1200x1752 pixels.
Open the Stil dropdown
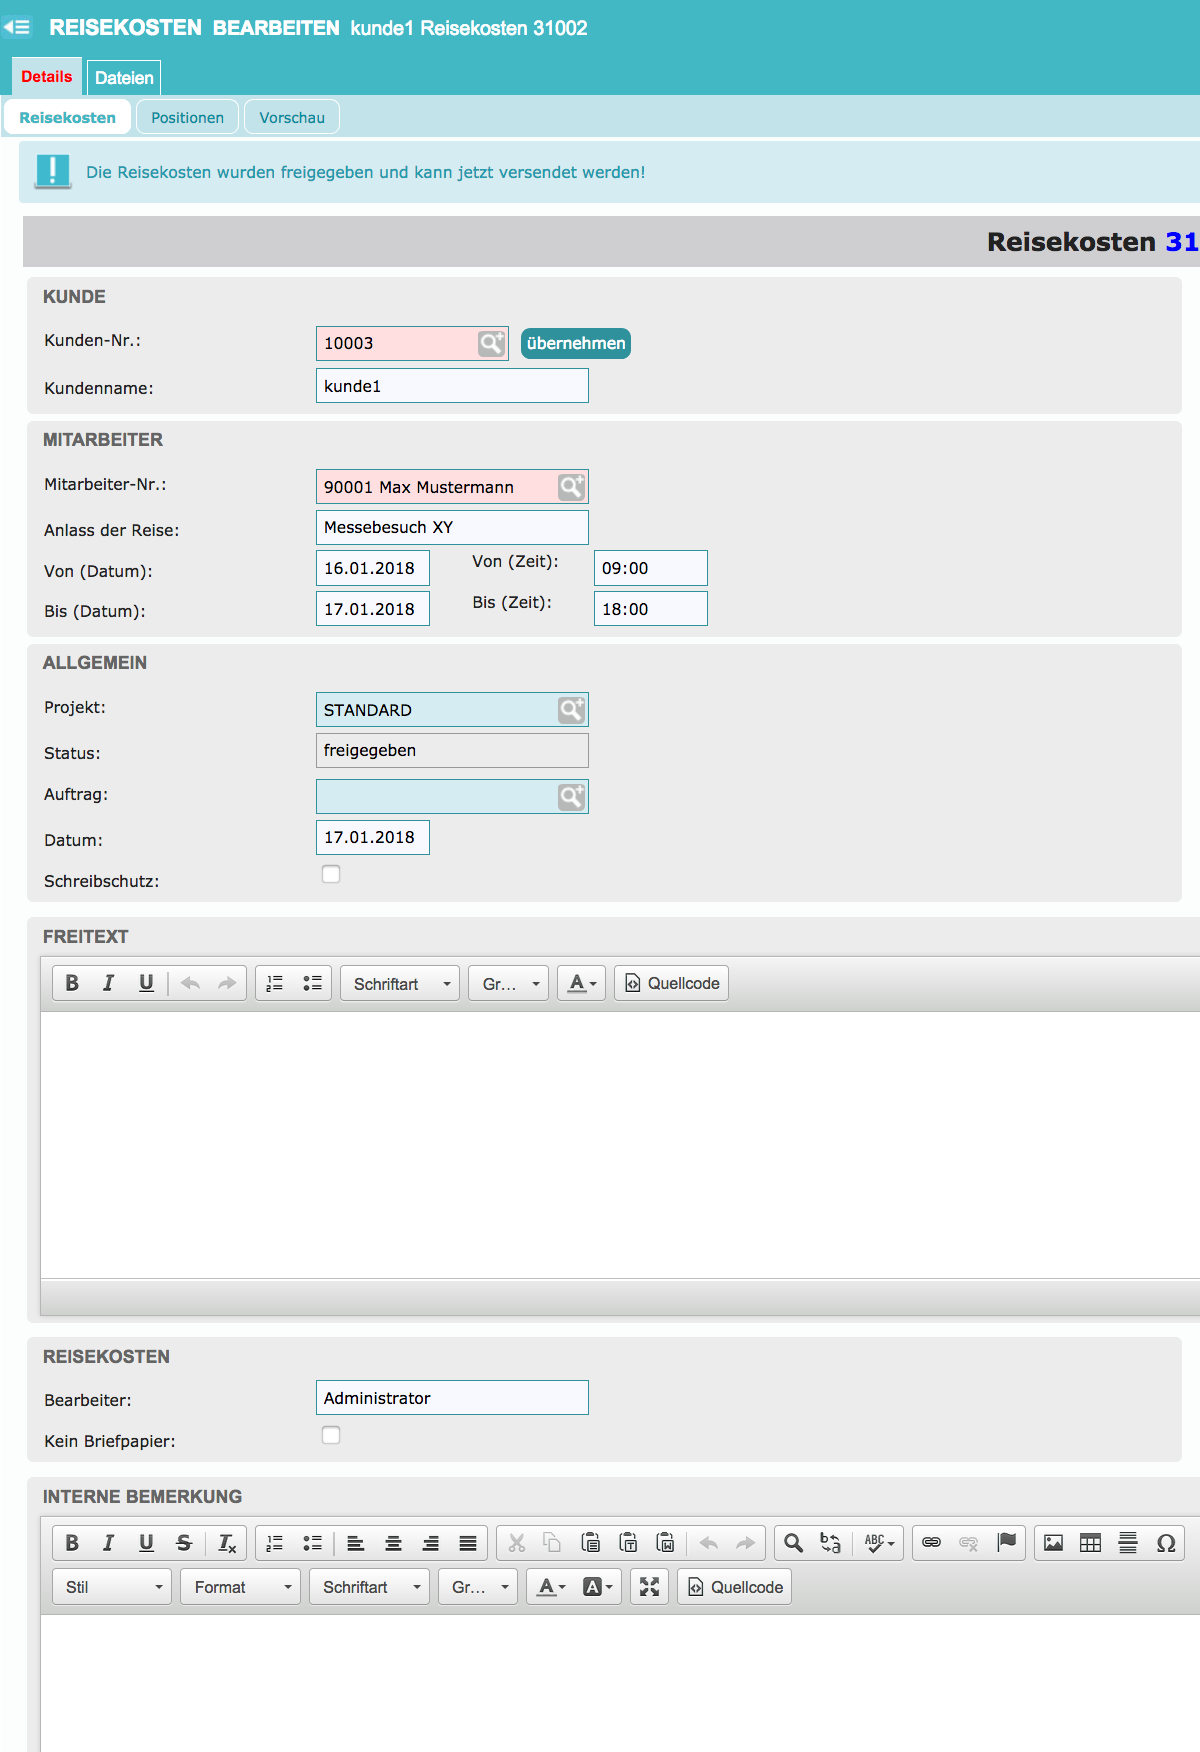point(112,1587)
